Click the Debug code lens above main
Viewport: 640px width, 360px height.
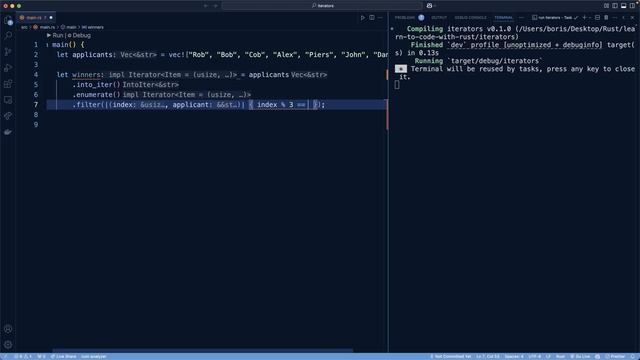point(79,36)
